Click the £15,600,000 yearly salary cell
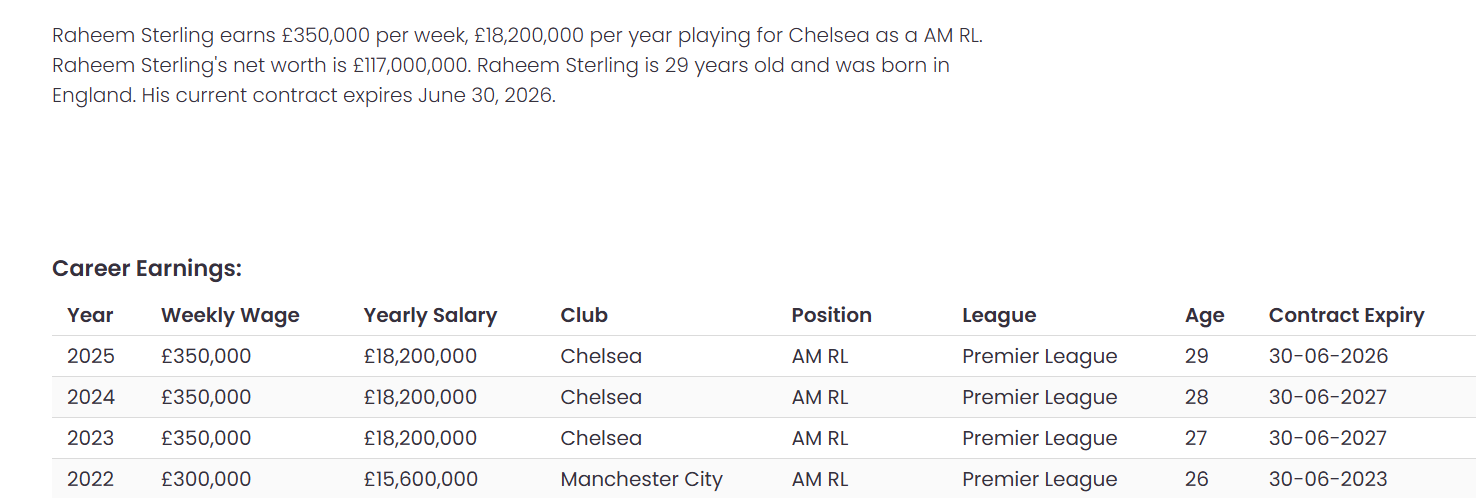Image resolution: width=1476 pixels, height=498 pixels. [x=421, y=479]
